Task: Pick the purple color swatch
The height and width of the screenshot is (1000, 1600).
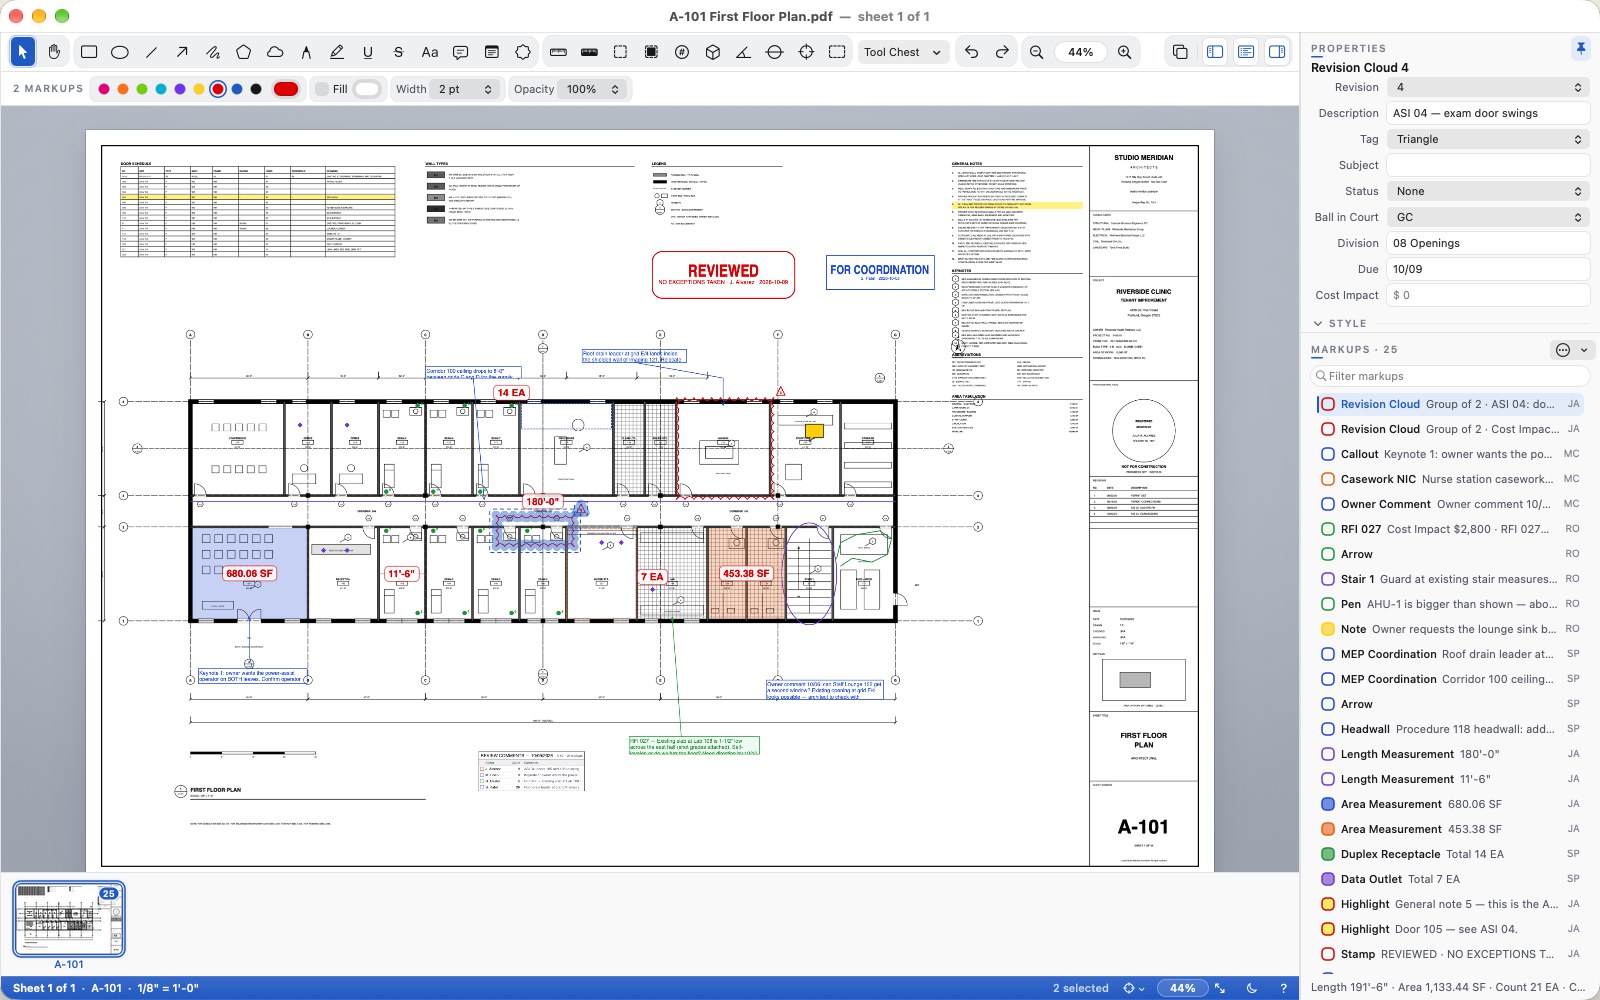Action: (x=180, y=89)
